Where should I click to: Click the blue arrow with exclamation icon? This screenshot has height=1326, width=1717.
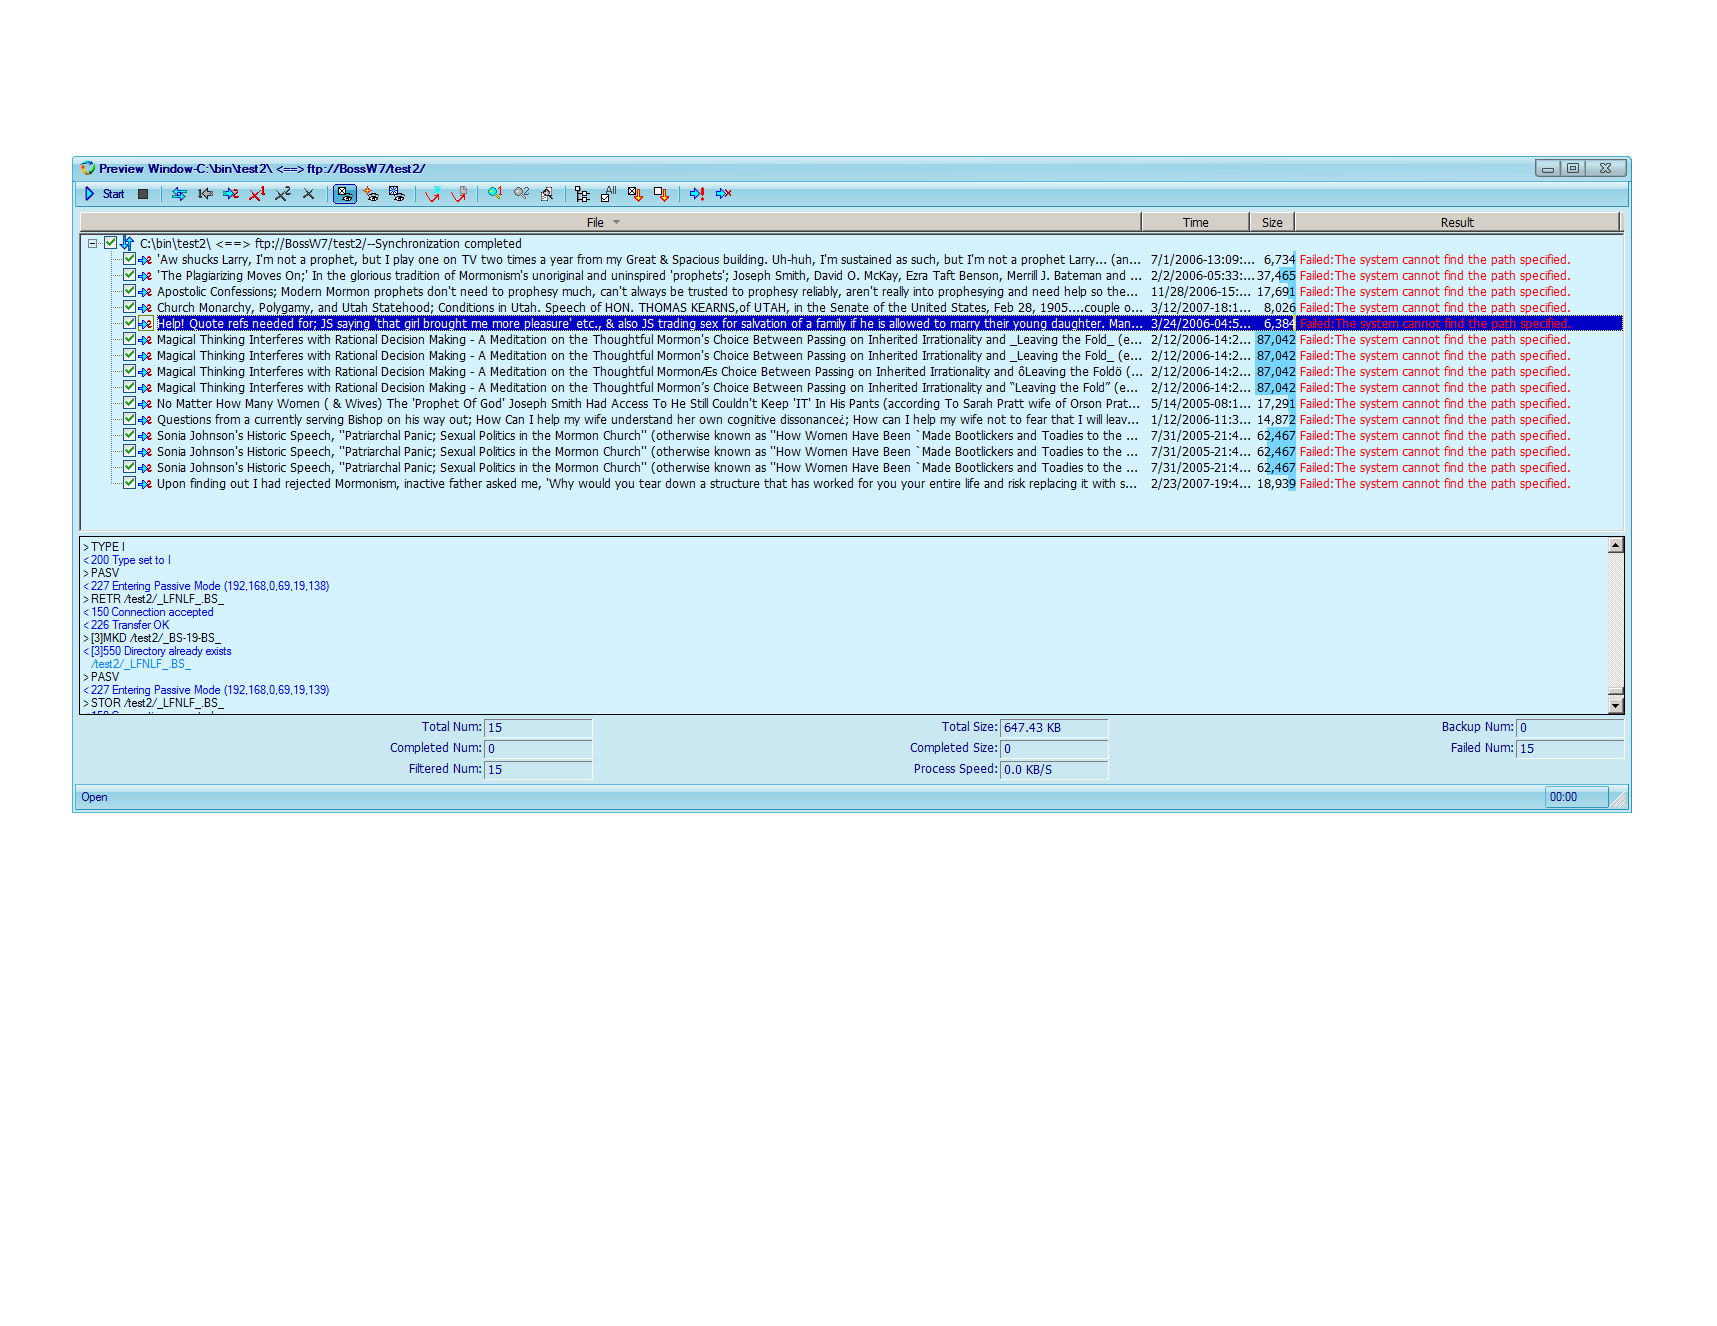[697, 194]
